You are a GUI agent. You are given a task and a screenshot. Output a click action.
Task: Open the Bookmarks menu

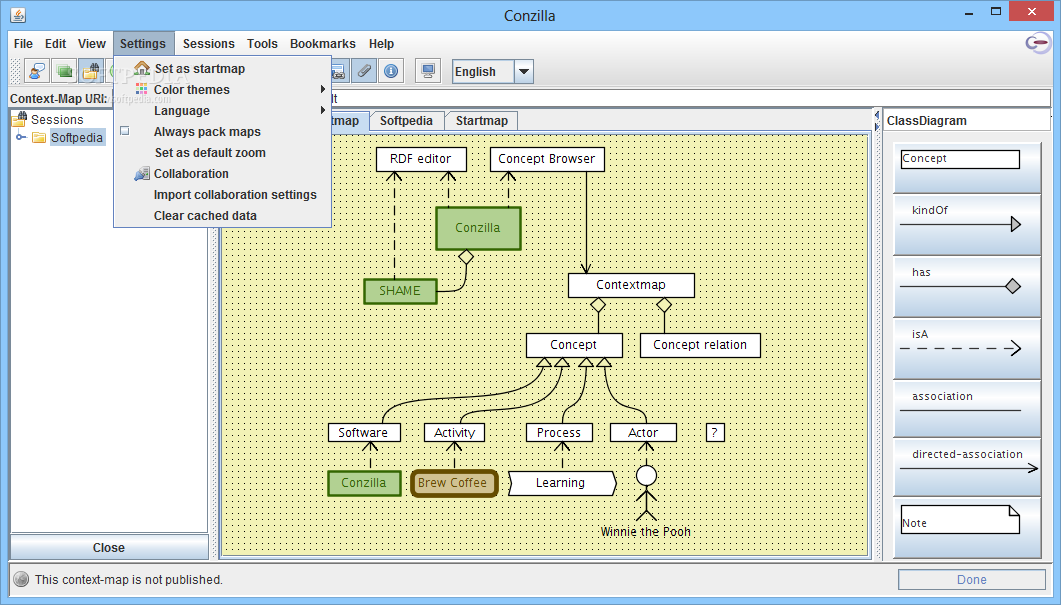323,43
